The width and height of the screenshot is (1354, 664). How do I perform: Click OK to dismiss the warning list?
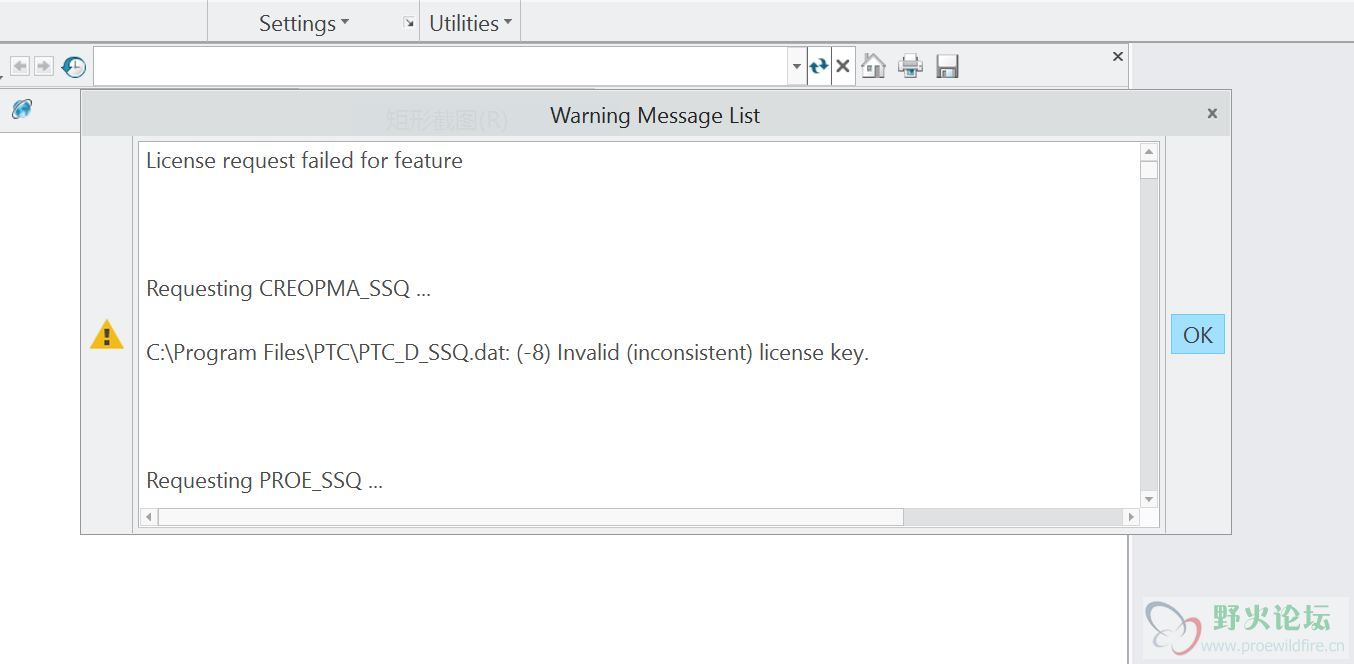click(1198, 335)
